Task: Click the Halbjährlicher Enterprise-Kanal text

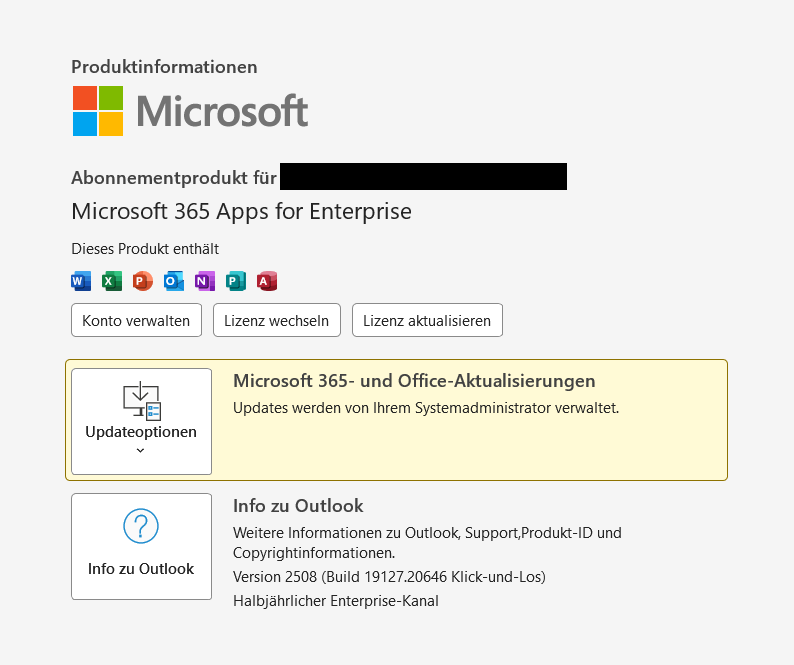Action: (336, 601)
